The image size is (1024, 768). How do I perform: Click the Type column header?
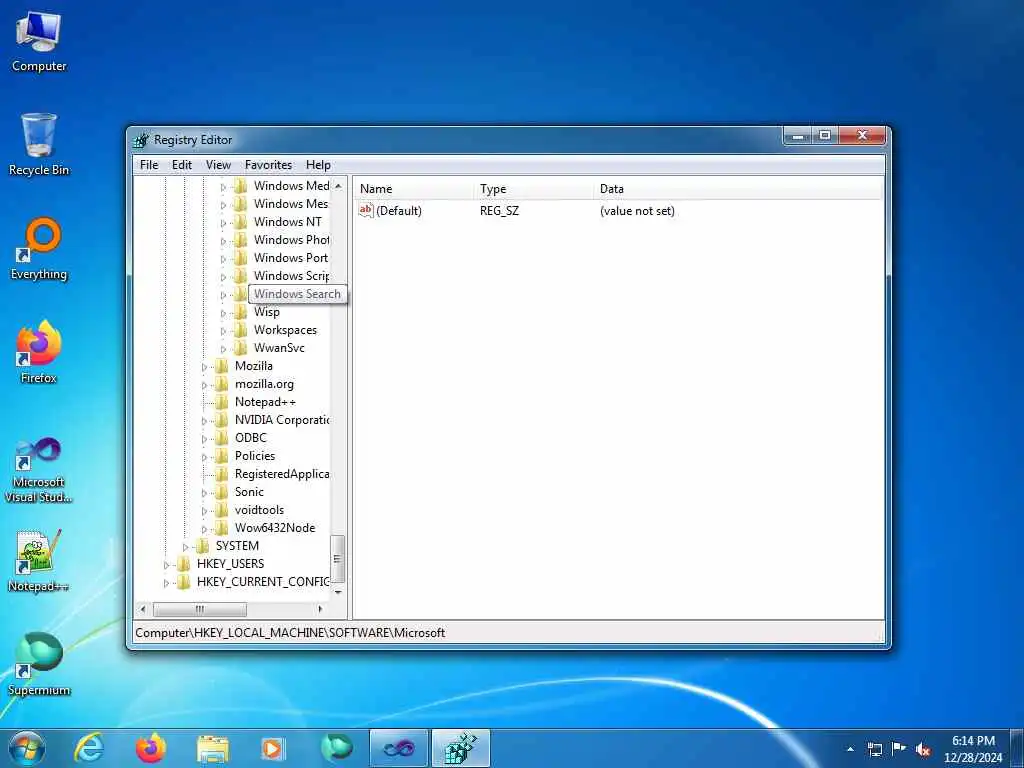534,189
